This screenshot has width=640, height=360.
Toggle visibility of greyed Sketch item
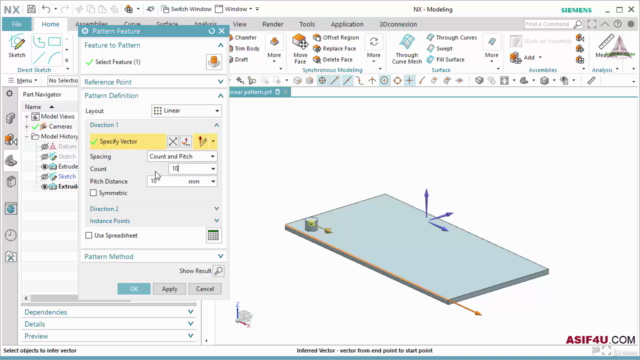point(44,157)
